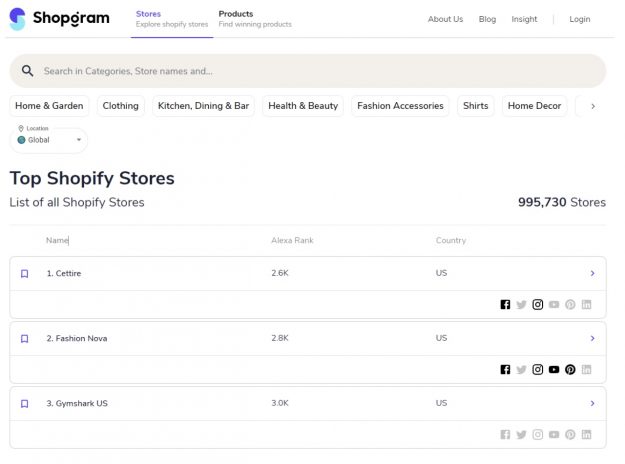Viewport: 625px width, 464px height.
Task: Open Cettire's Twitter icon
Action: (x=521, y=305)
